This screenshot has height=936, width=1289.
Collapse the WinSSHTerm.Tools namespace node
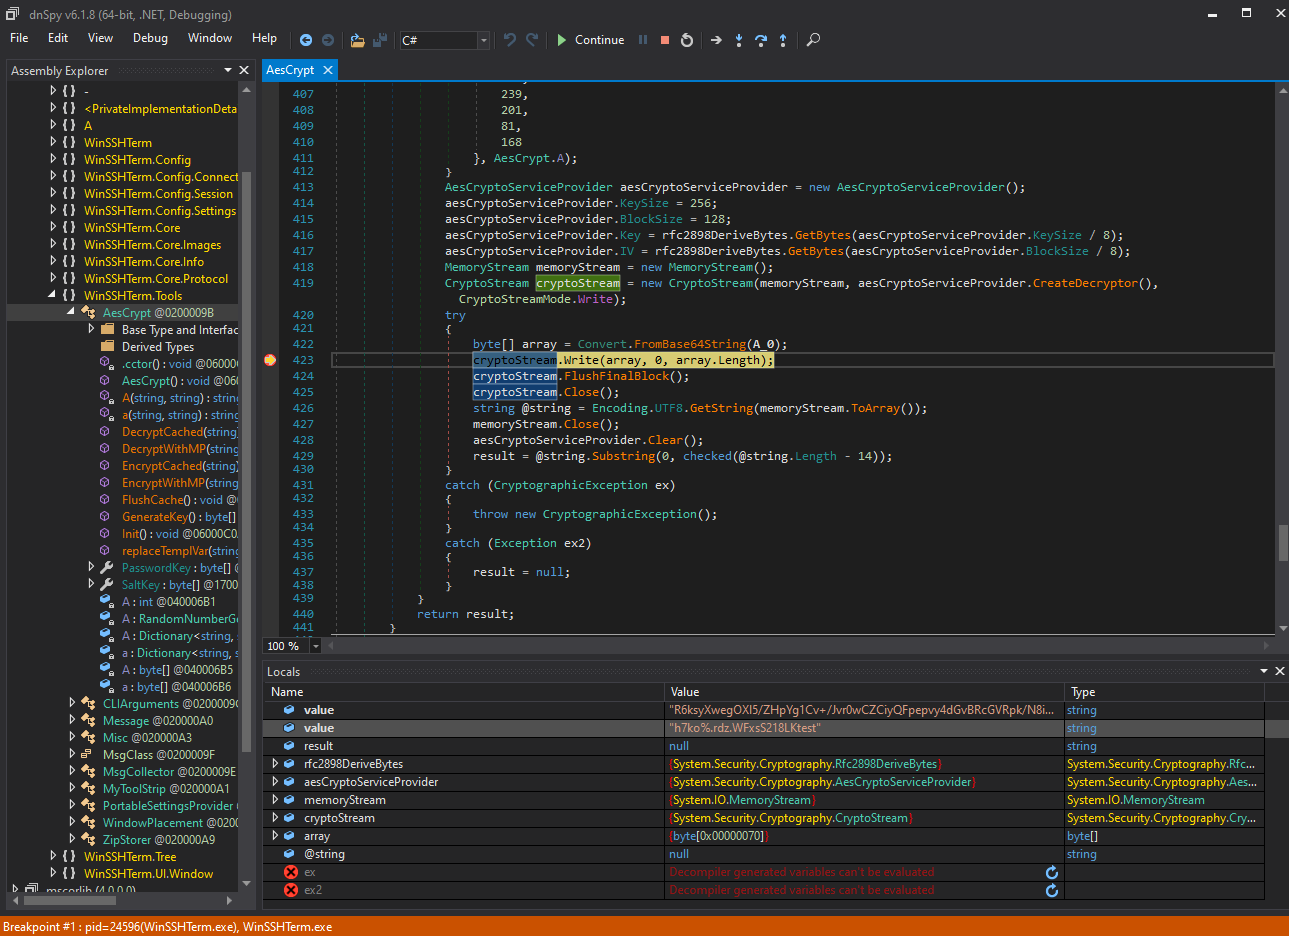tap(53, 295)
